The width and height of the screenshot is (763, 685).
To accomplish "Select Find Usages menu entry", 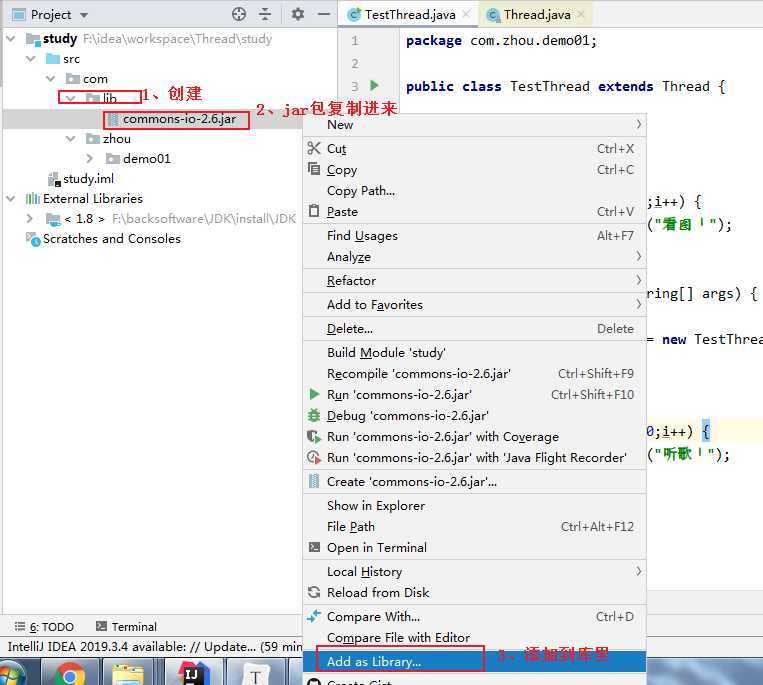I will click(x=474, y=235).
